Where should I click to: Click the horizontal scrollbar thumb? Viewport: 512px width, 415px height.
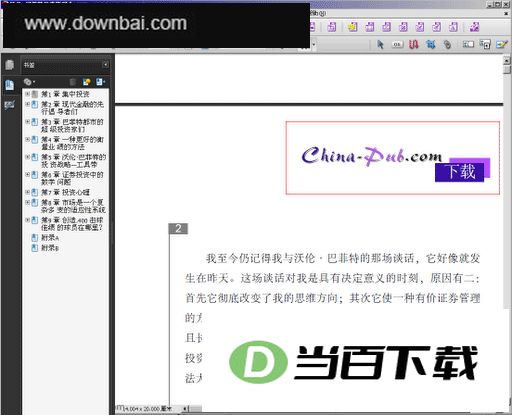(x=196, y=408)
